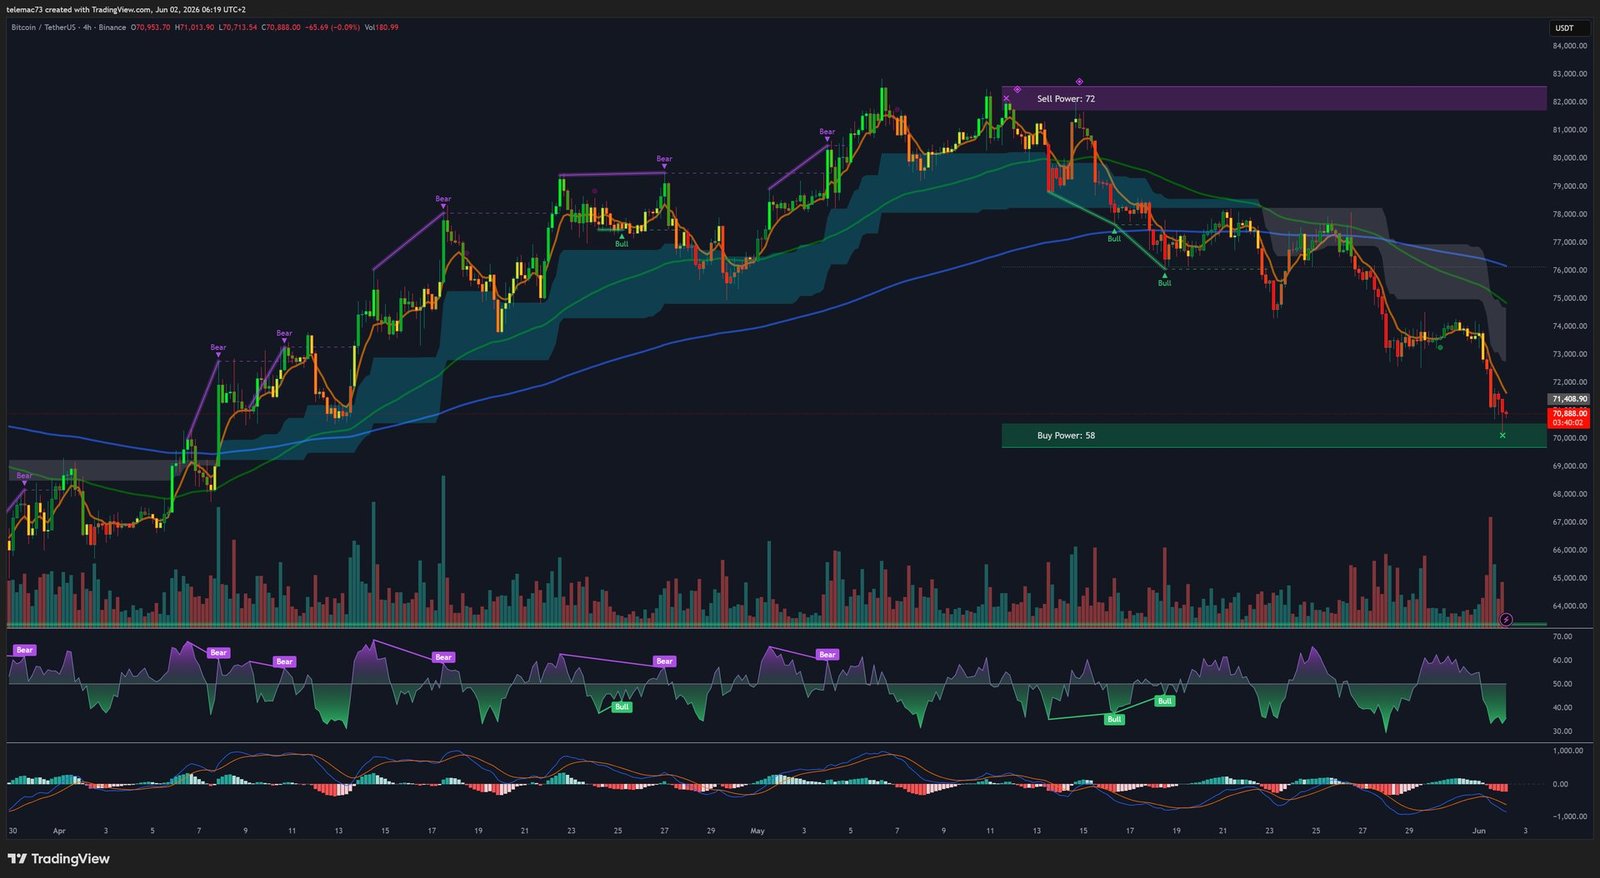Click the purple diamond marker above the Sell Power zone
The height and width of the screenshot is (878, 1600).
(x=1079, y=81)
